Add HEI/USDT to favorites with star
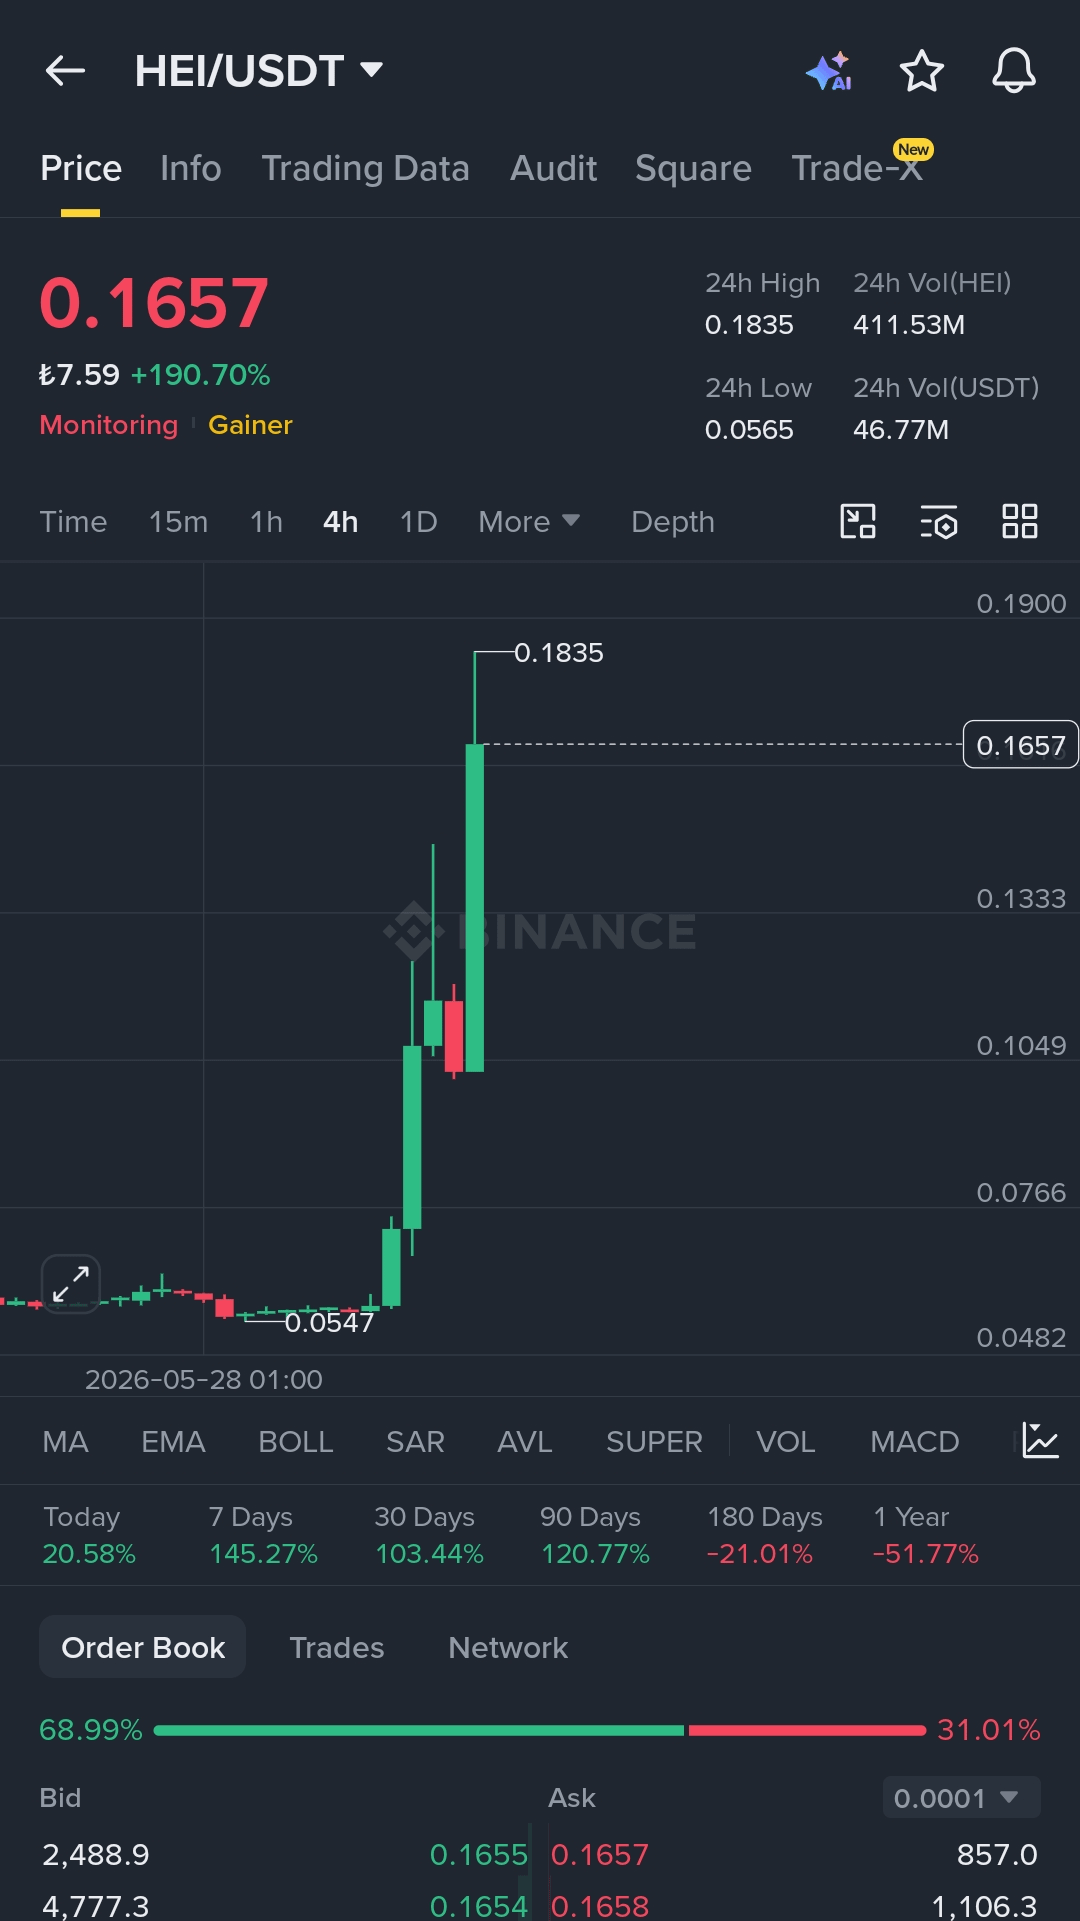 pos(921,71)
